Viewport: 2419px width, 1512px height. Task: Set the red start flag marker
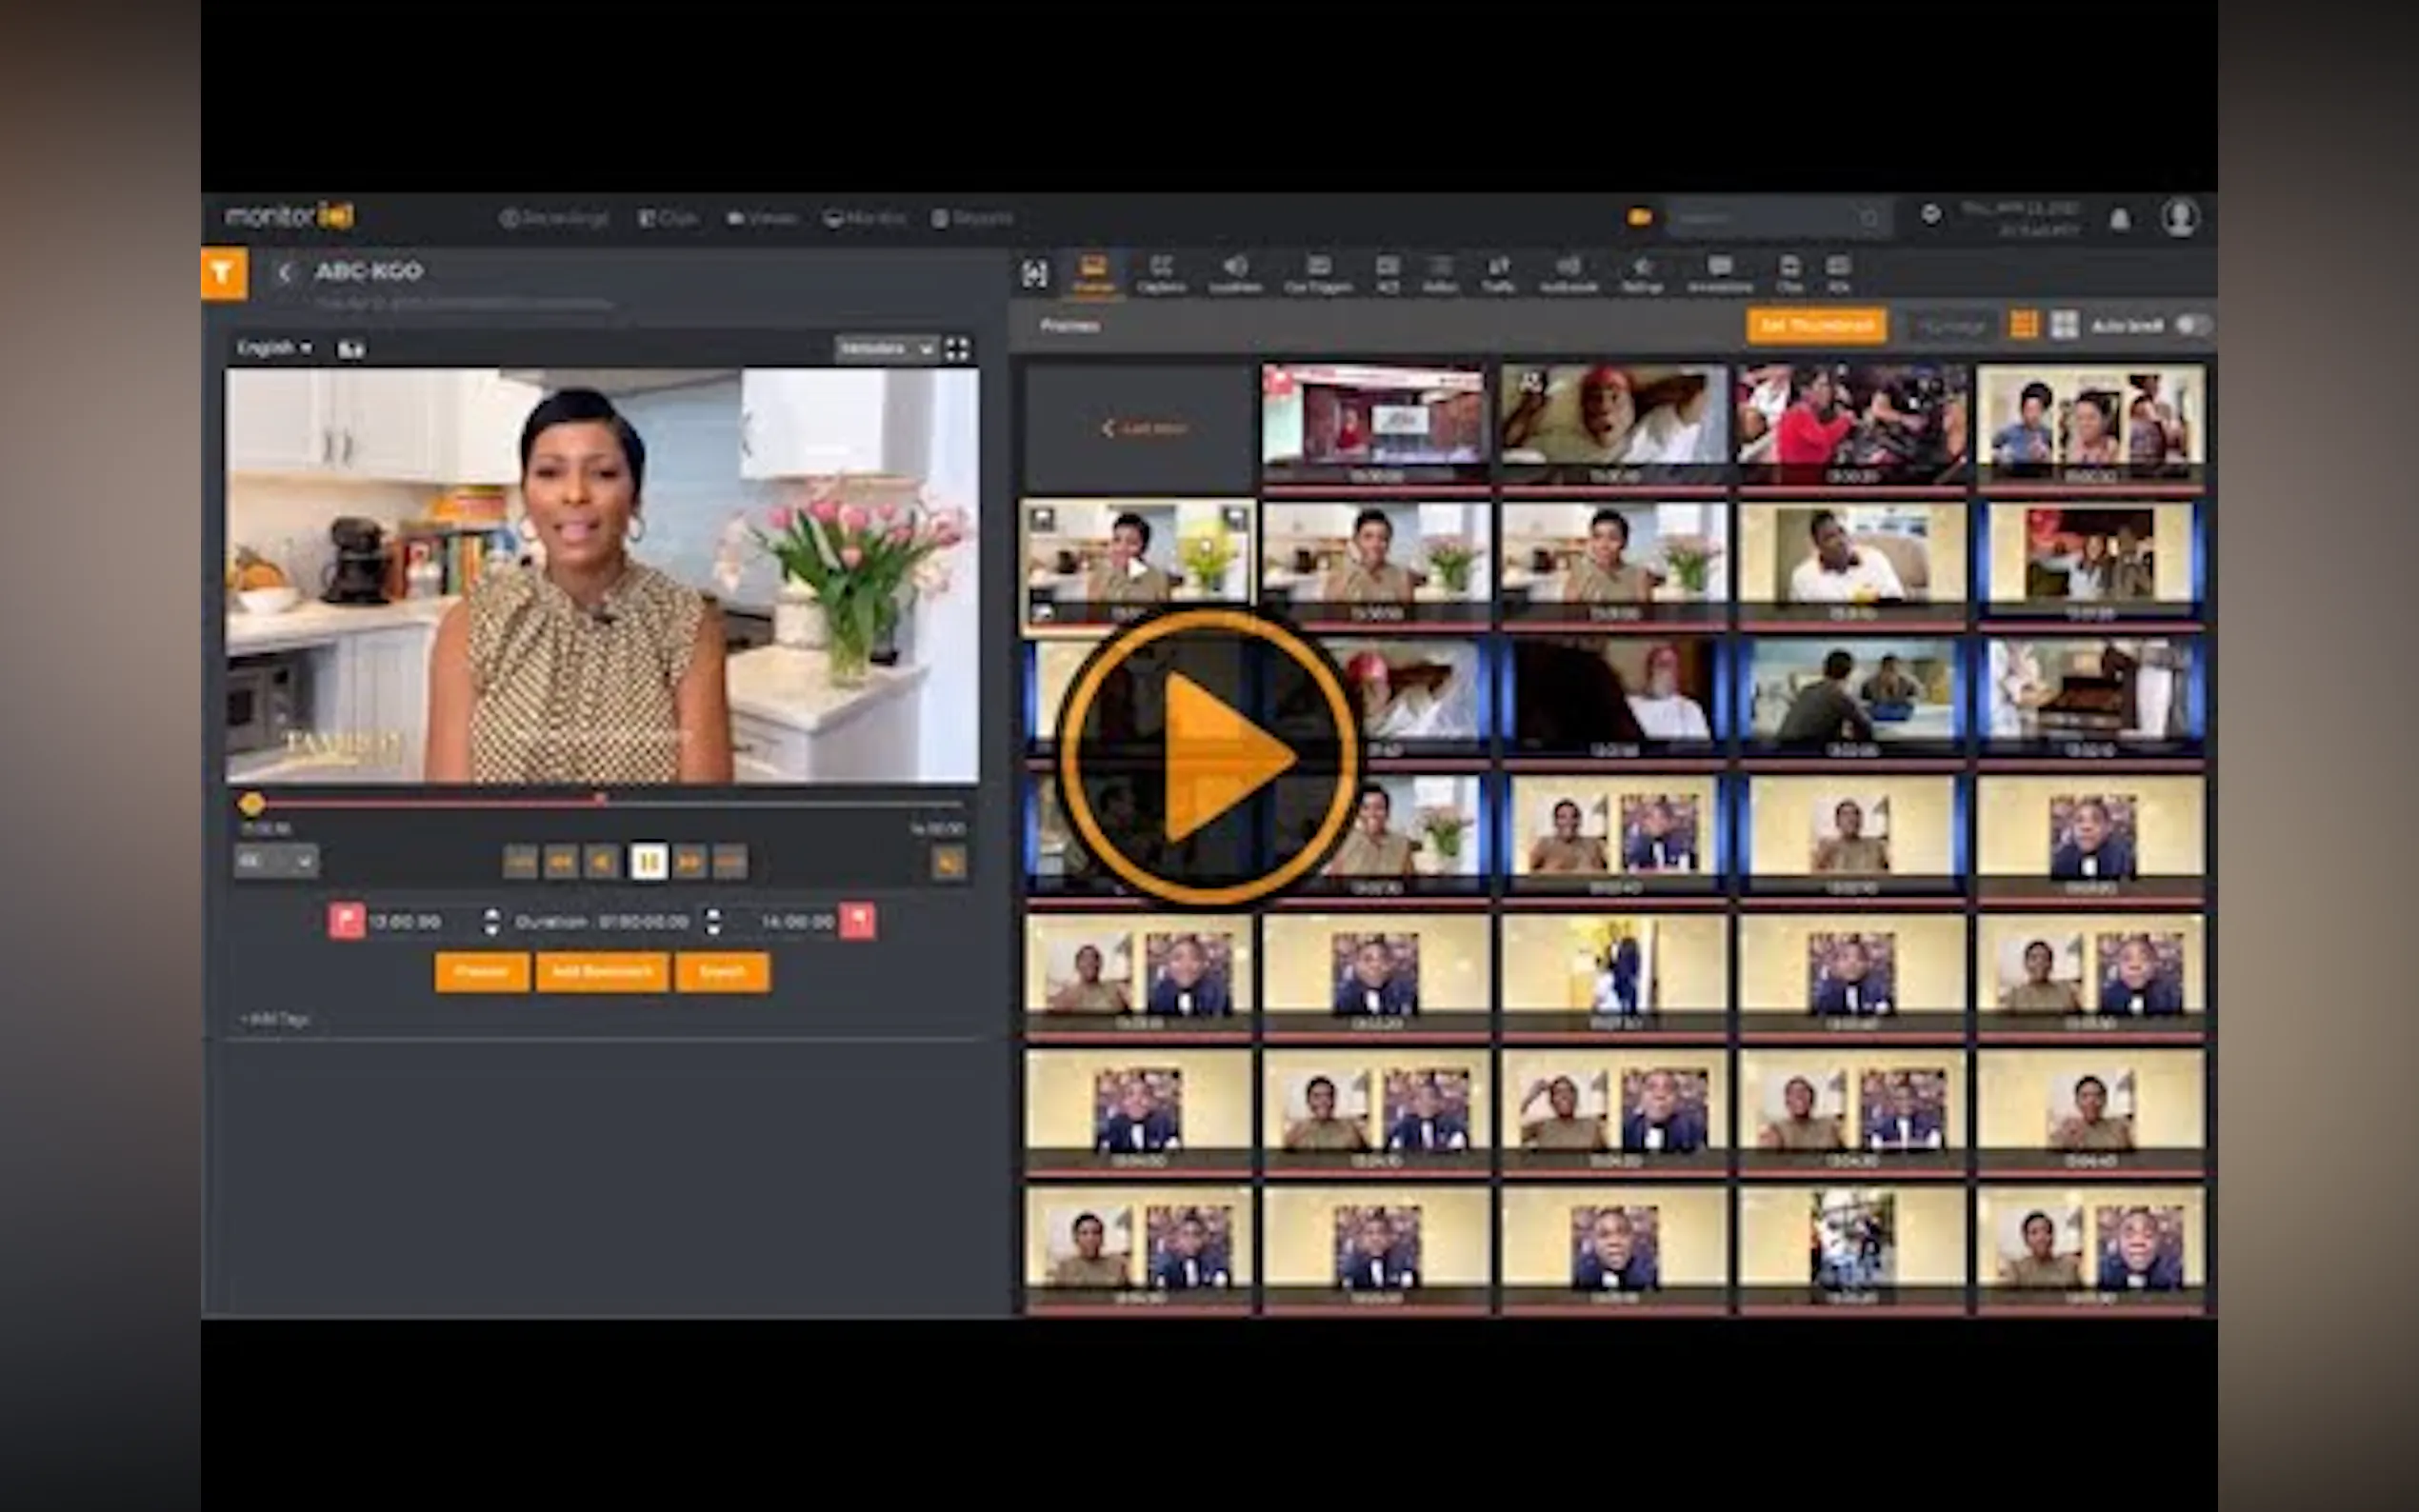coord(346,921)
